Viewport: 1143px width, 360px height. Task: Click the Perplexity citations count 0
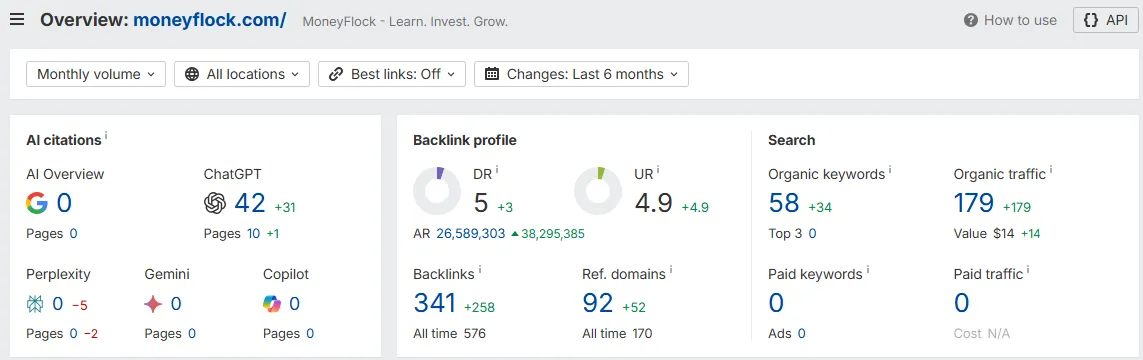(x=58, y=304)
